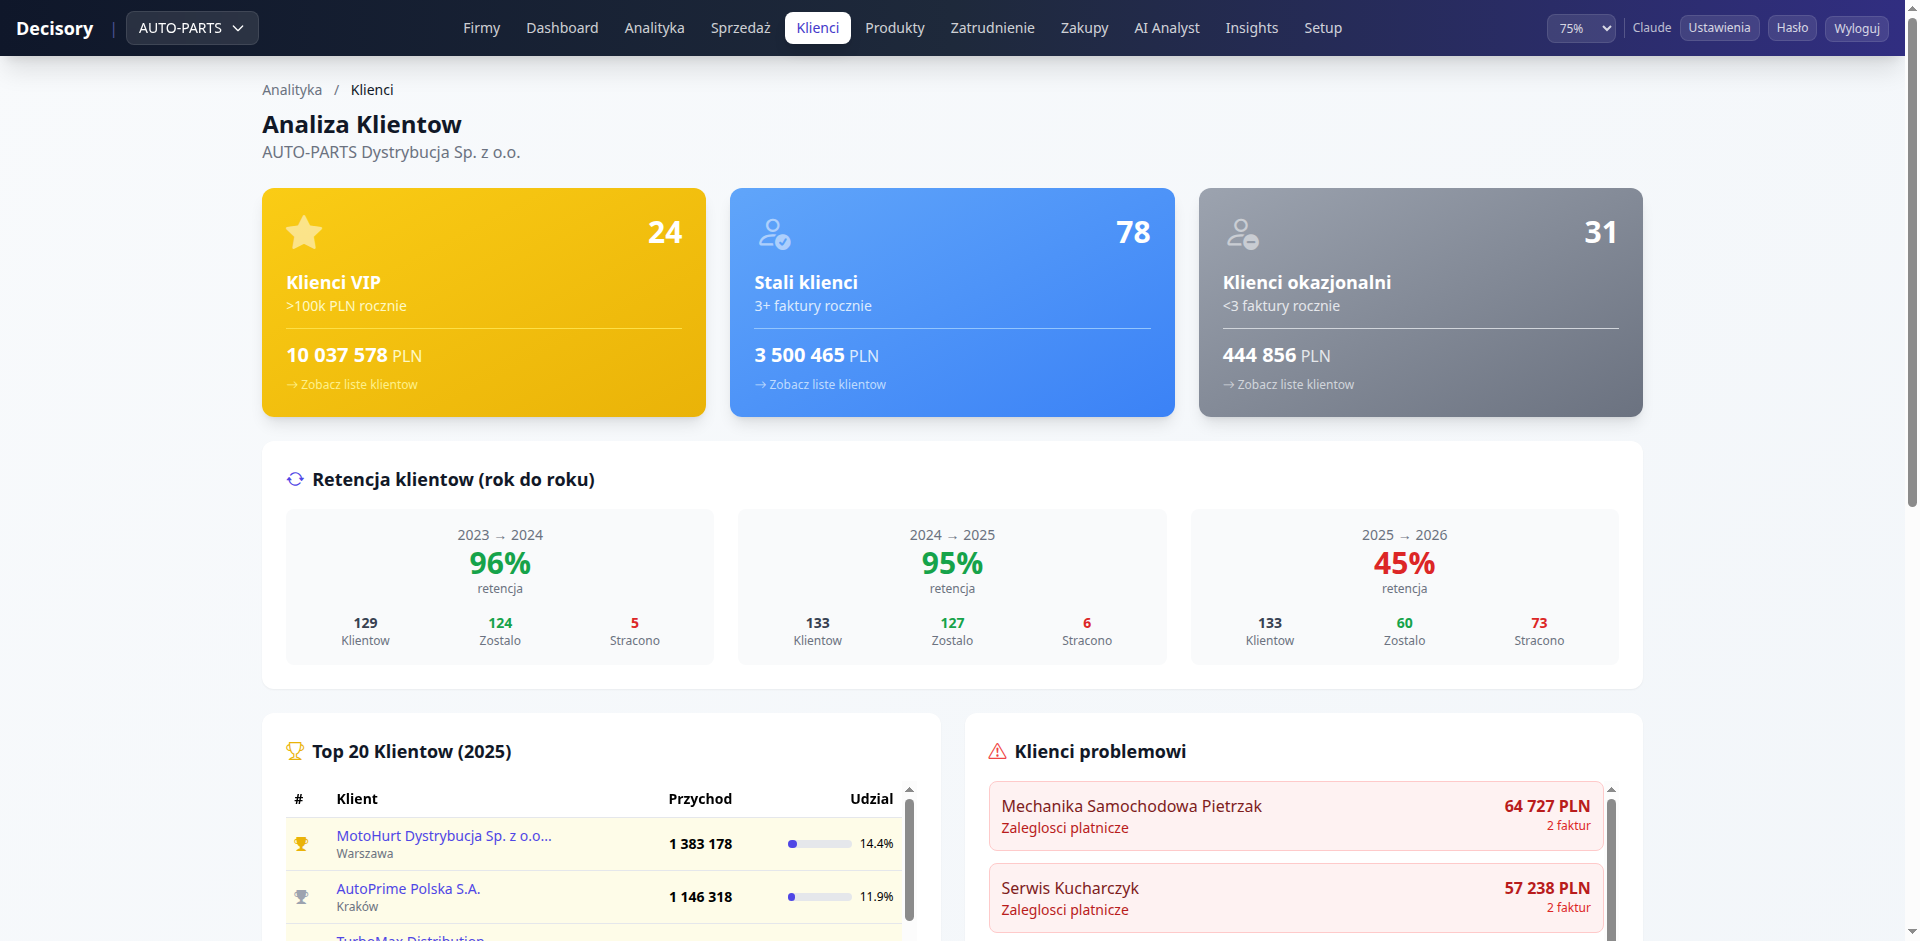Click the warning triangle problem clients icon

997,752
